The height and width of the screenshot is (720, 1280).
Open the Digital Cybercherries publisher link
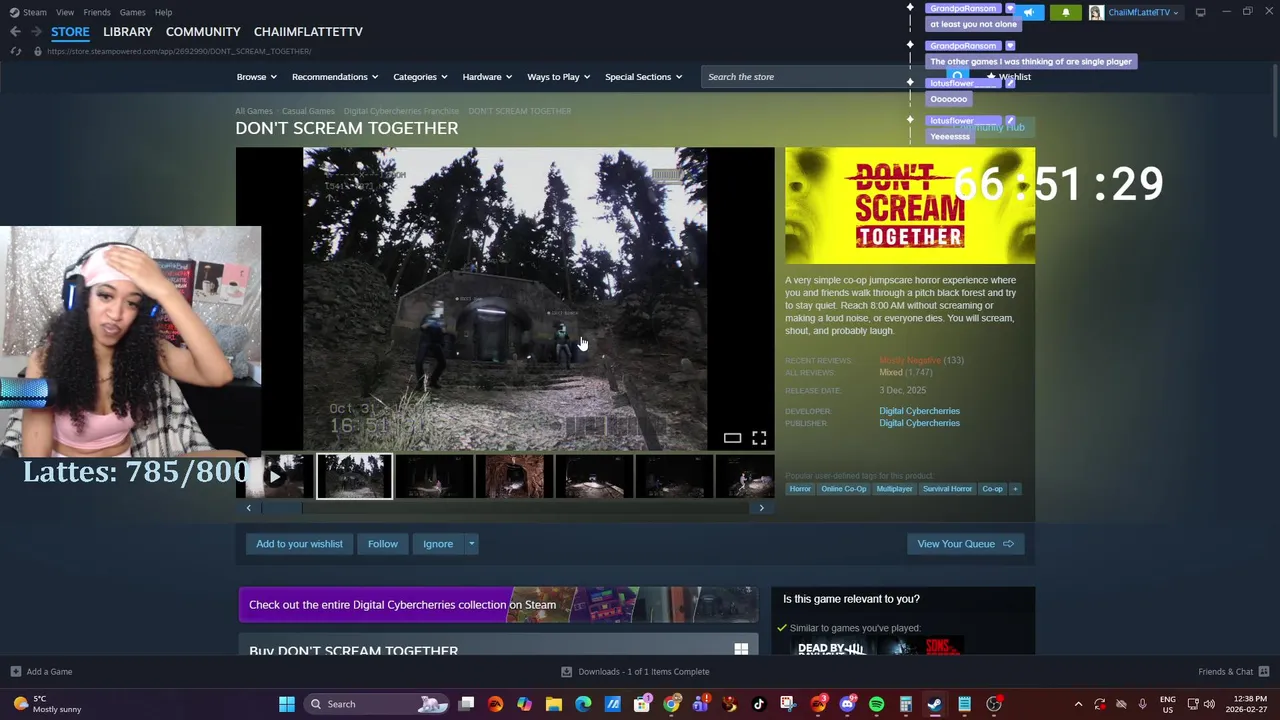click(x=919, y=423)
